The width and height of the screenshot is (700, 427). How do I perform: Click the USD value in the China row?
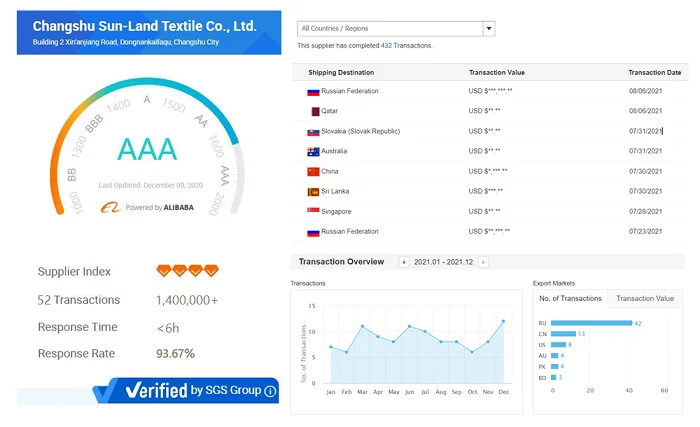click(488, 171)
